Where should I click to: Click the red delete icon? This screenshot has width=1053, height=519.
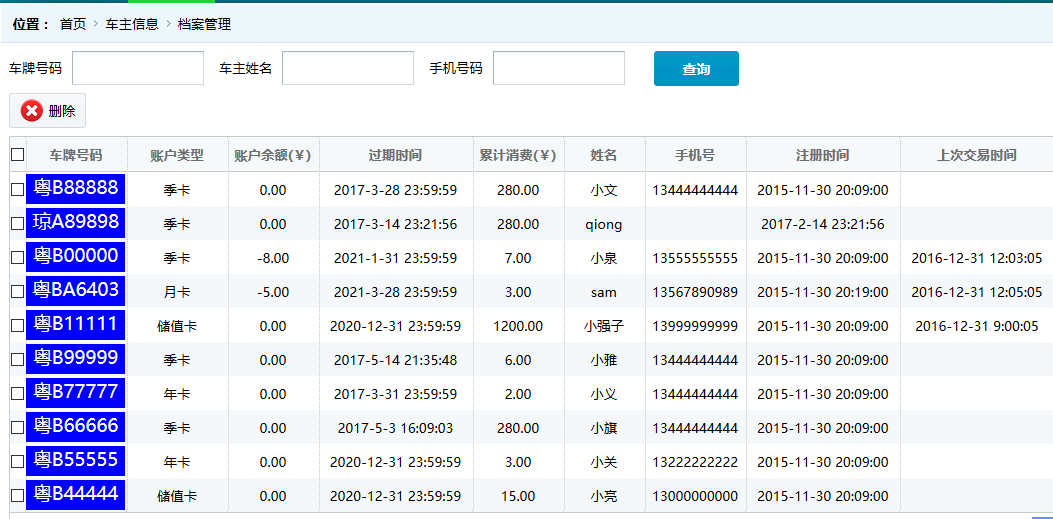pos(32,111)
